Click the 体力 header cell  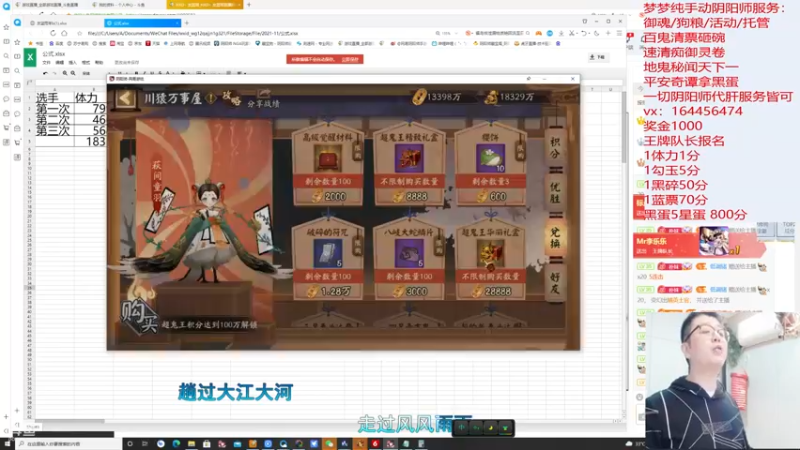(x=90, y=97)
